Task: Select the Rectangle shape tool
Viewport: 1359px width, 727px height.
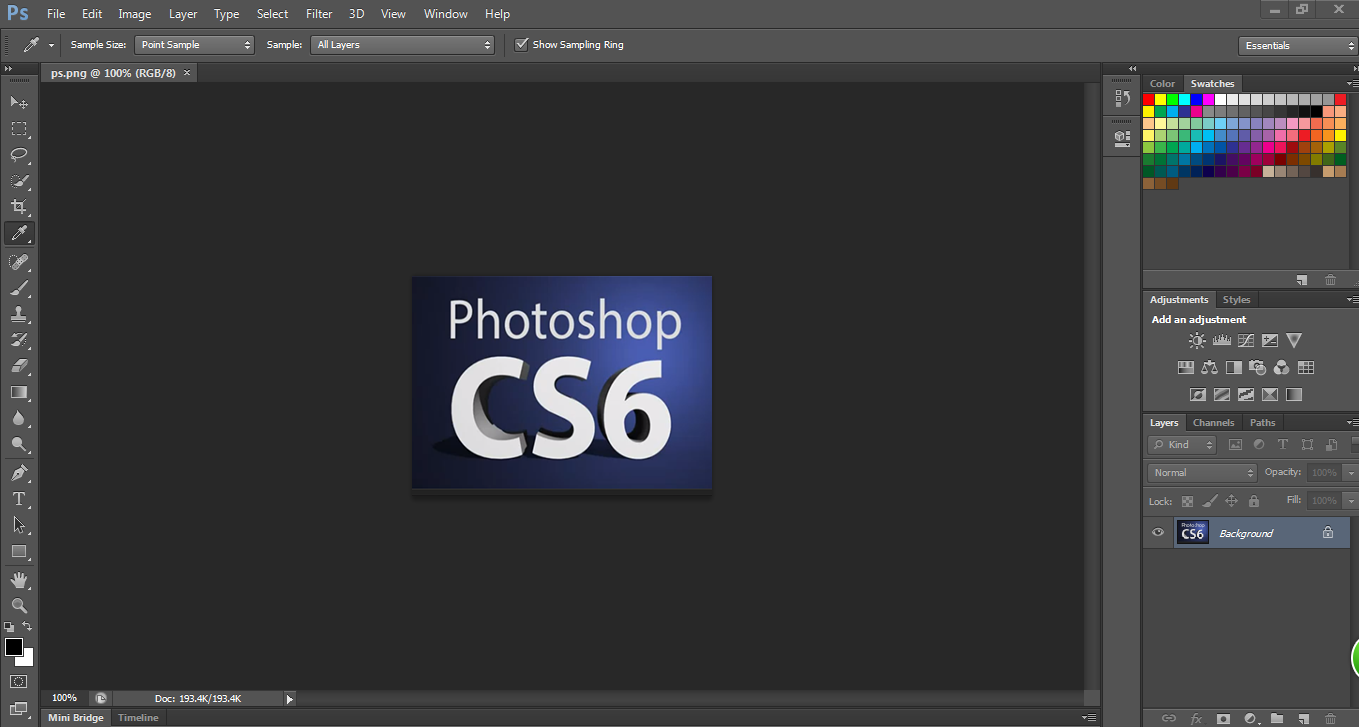Action: pos(19,551)
